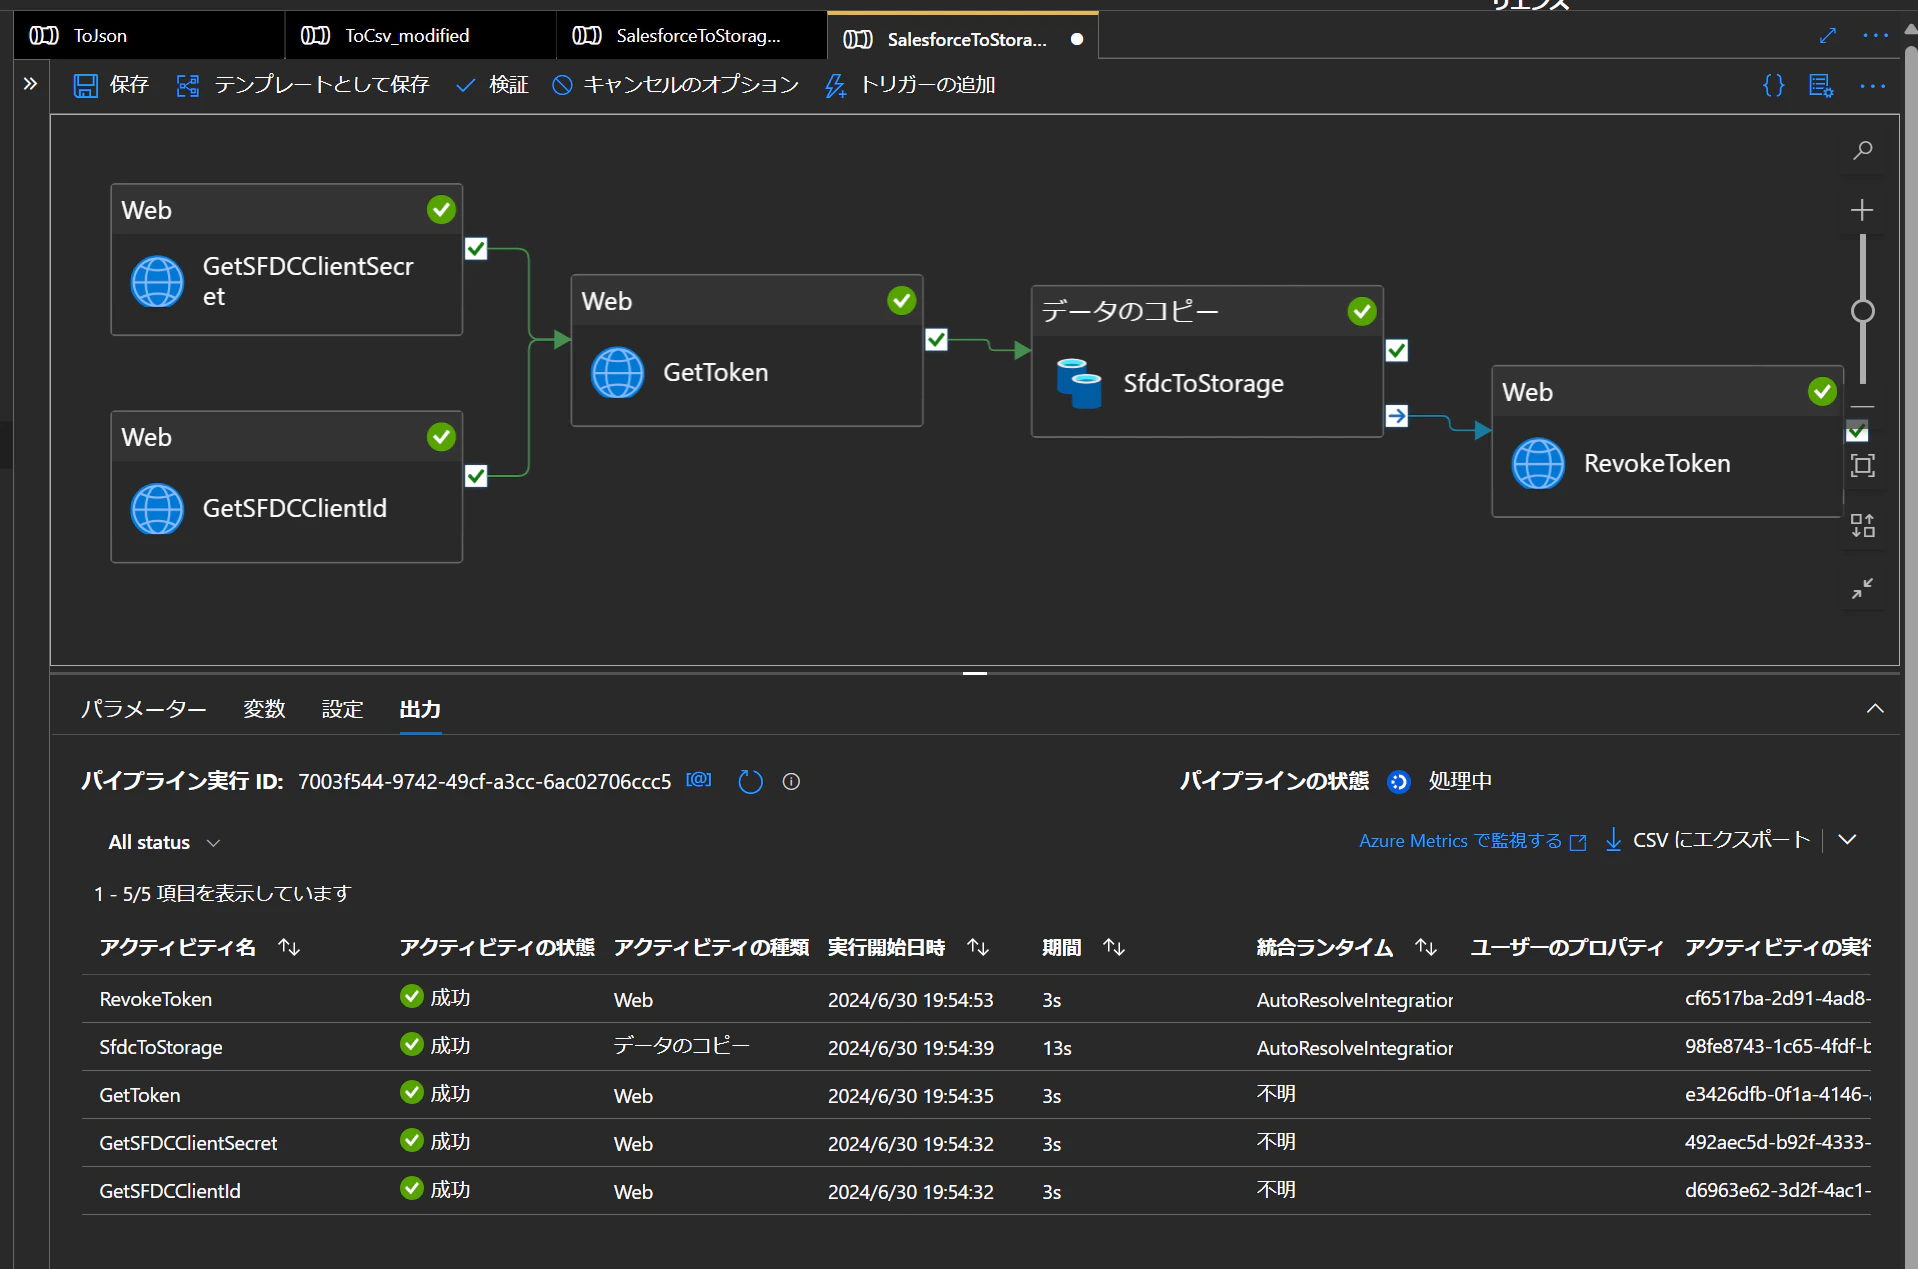Click GetSFDCClientId in the activity list
Image resolution: width=1918 pixels, height=1269 pixels.
pos(170,1191)
